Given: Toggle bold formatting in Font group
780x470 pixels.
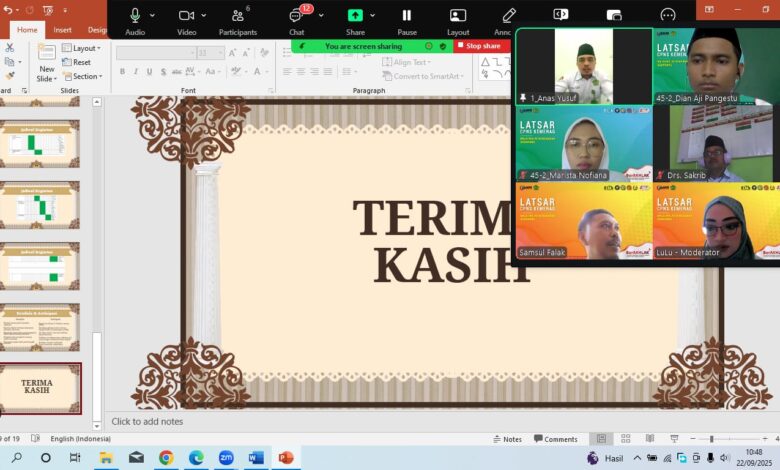Looking at the screenshot, I should pyautogui.click(x=122, y=72).
